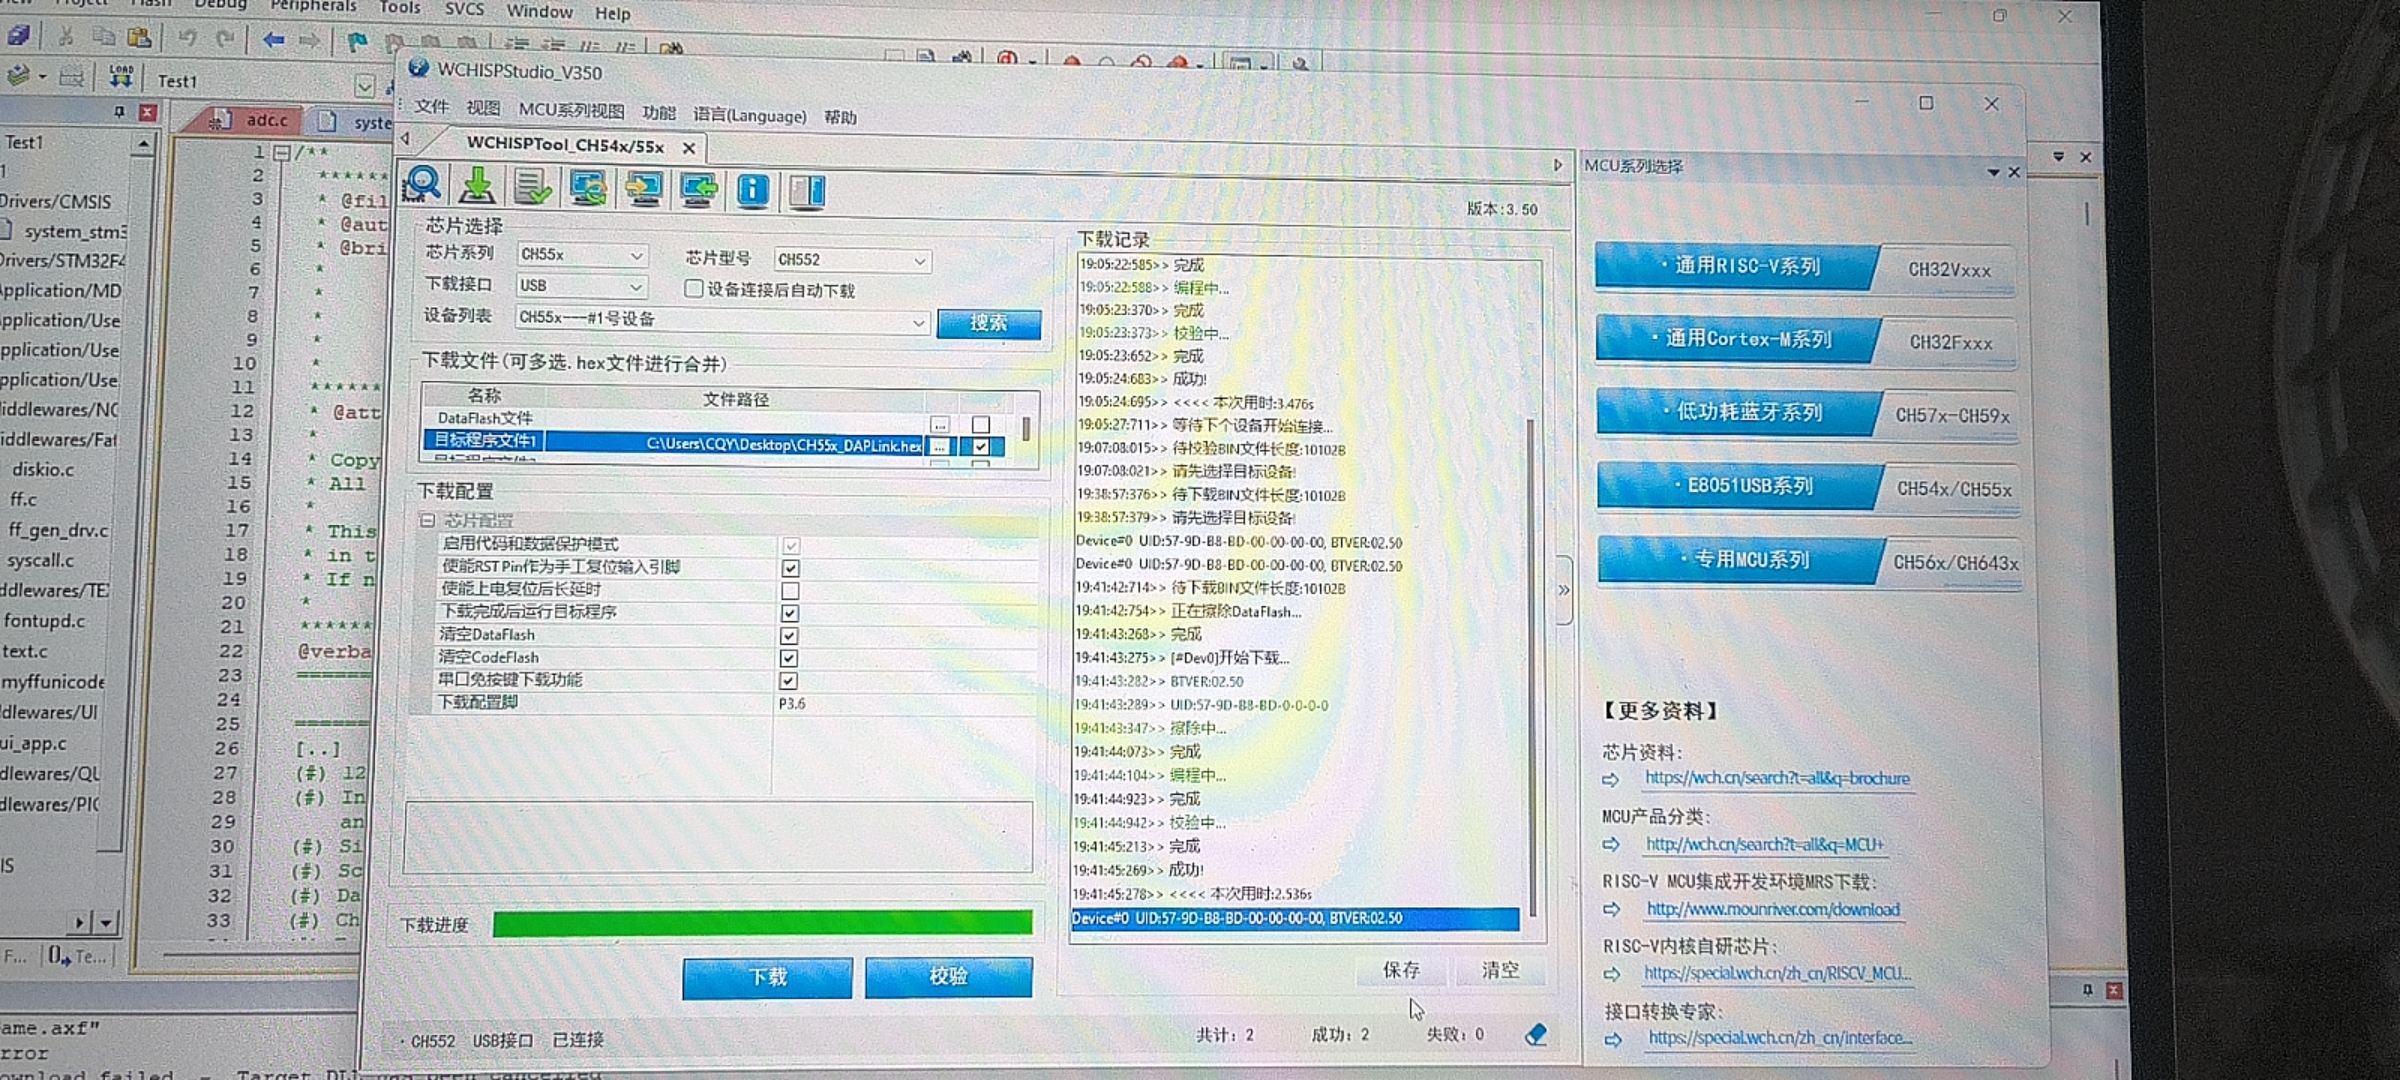2400x1080 pixels.
Task: Open the 帮助 menu
Action: [x=840, y=117]
